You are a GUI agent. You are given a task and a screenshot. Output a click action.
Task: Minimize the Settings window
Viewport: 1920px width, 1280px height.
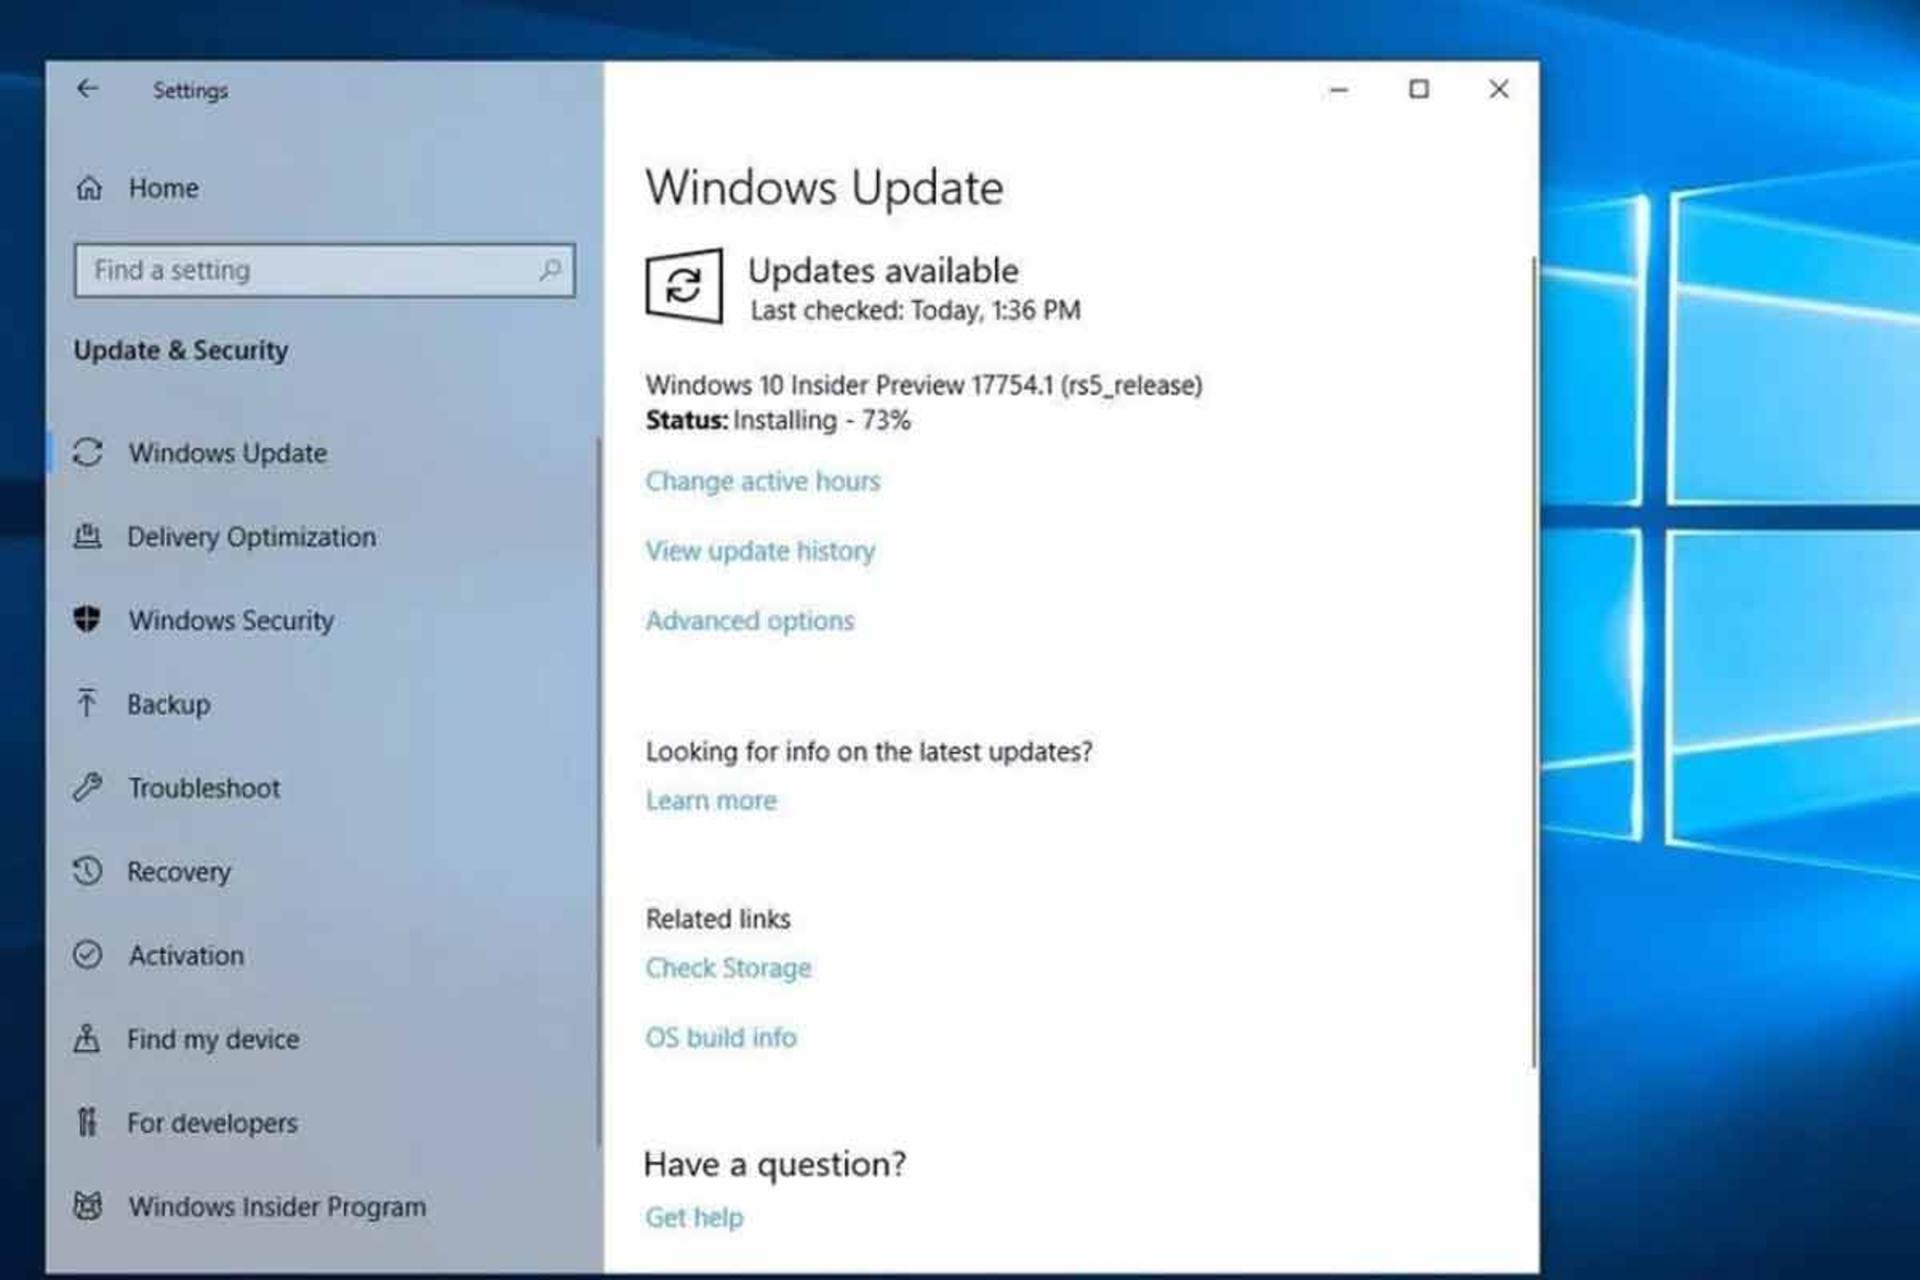coord(1339,90)
